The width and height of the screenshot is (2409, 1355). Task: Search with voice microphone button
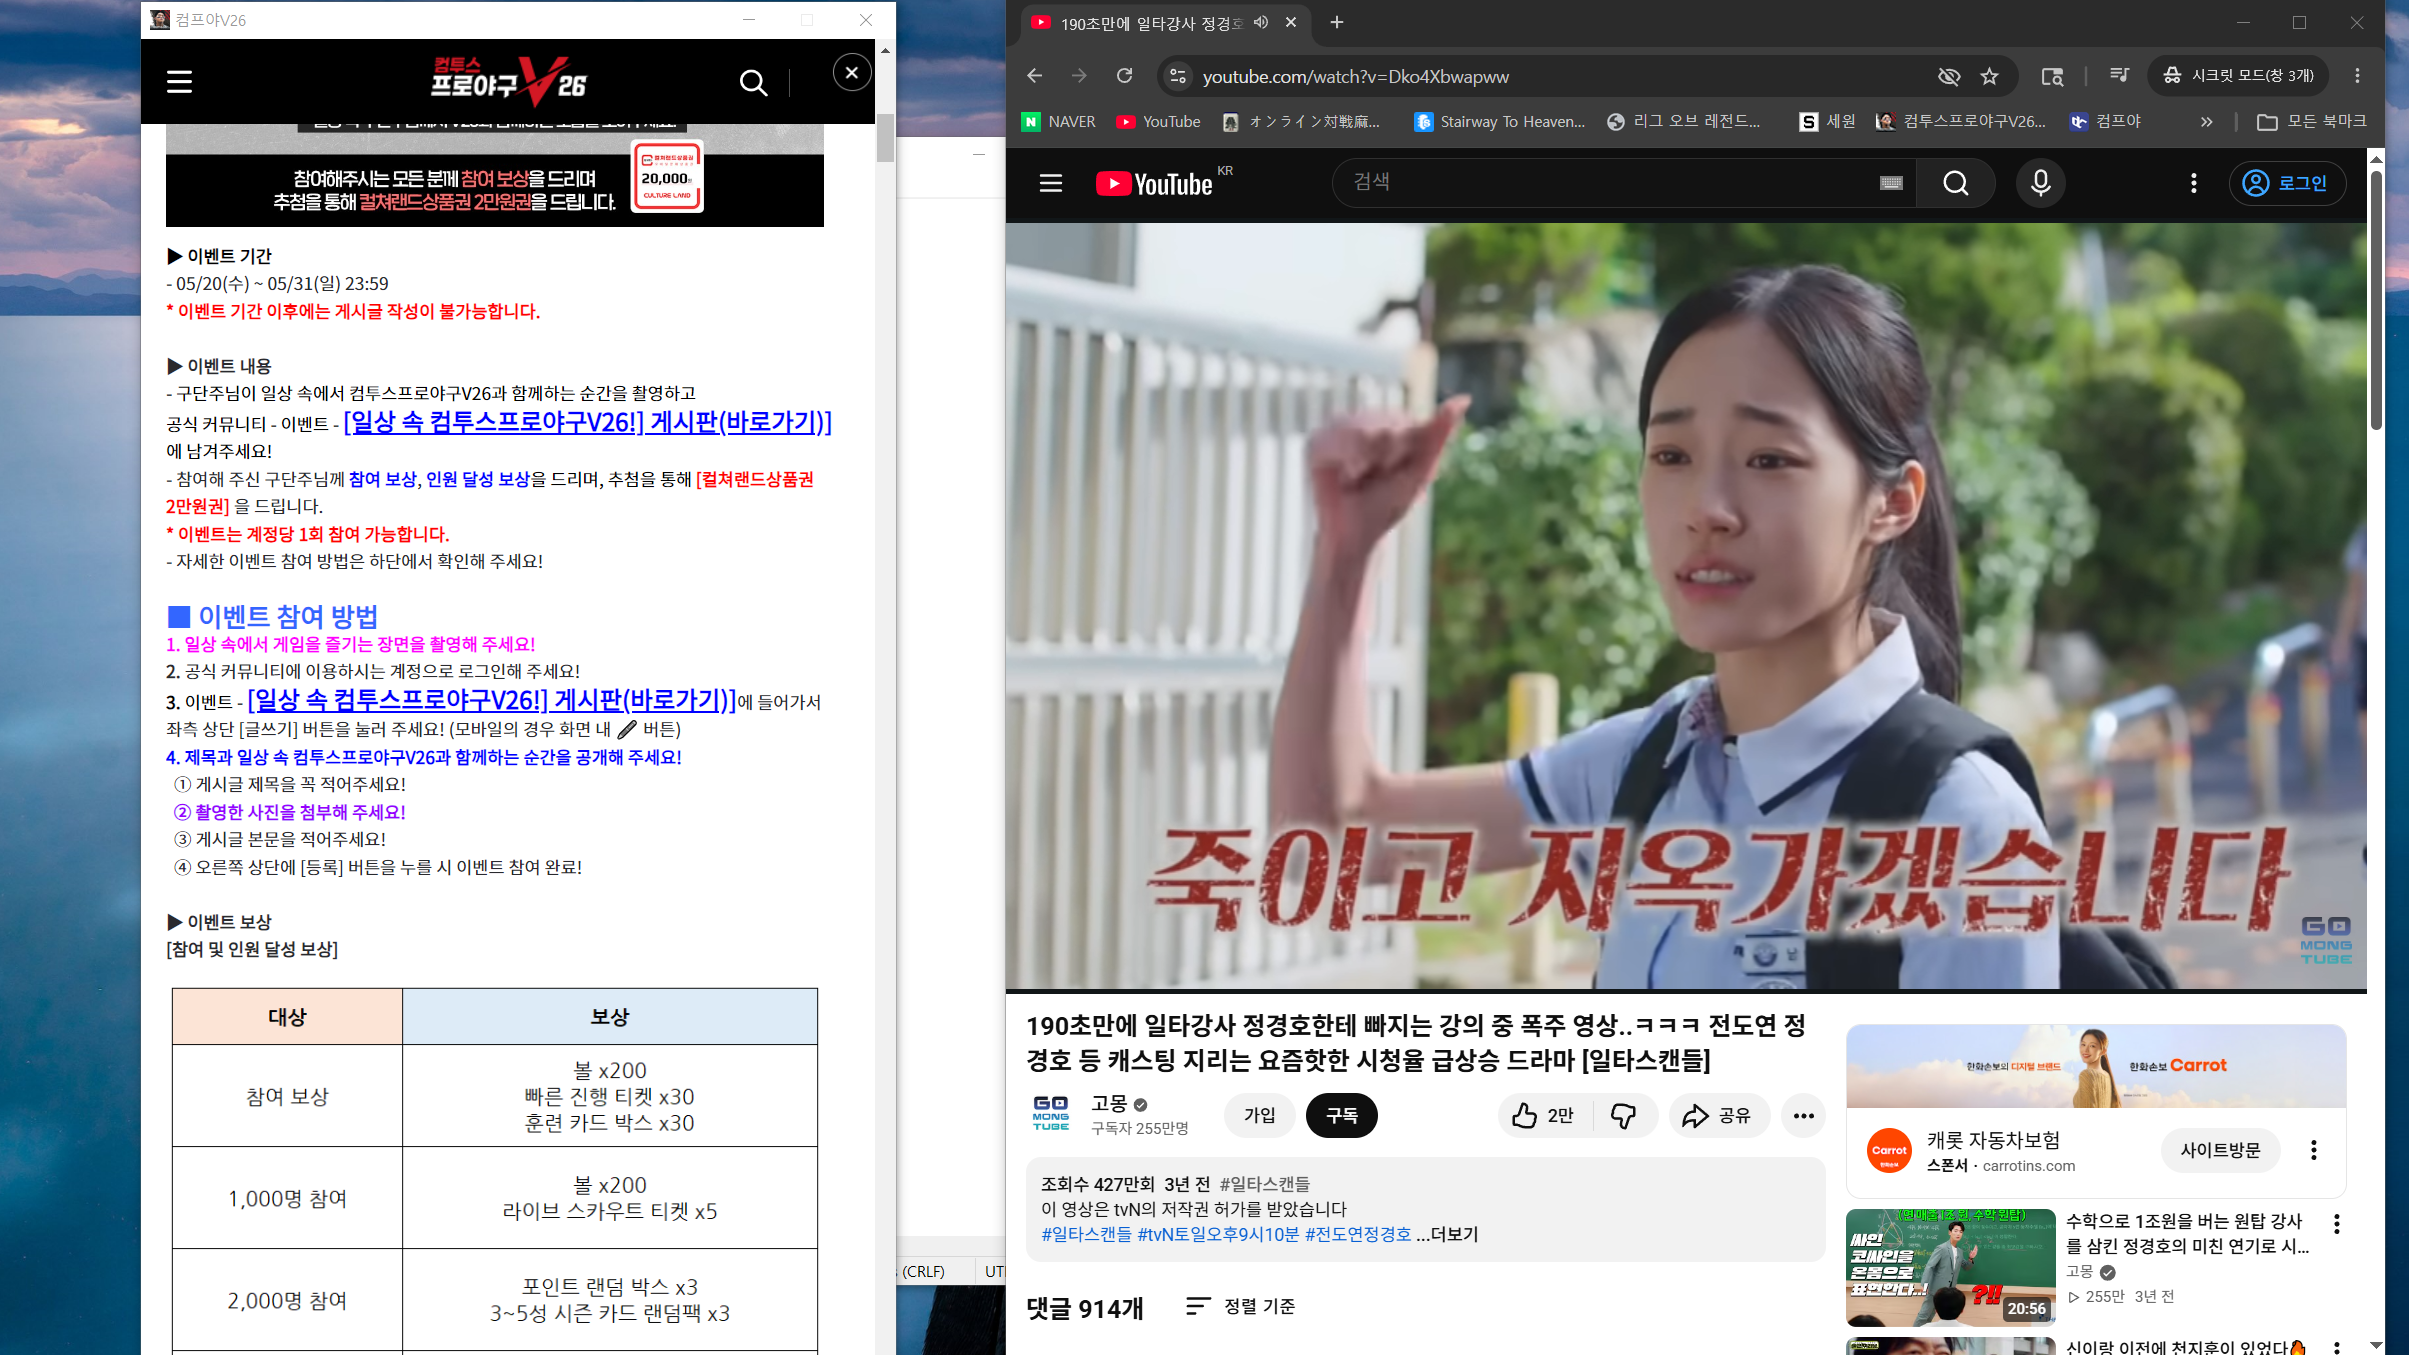coord(2041,183)
